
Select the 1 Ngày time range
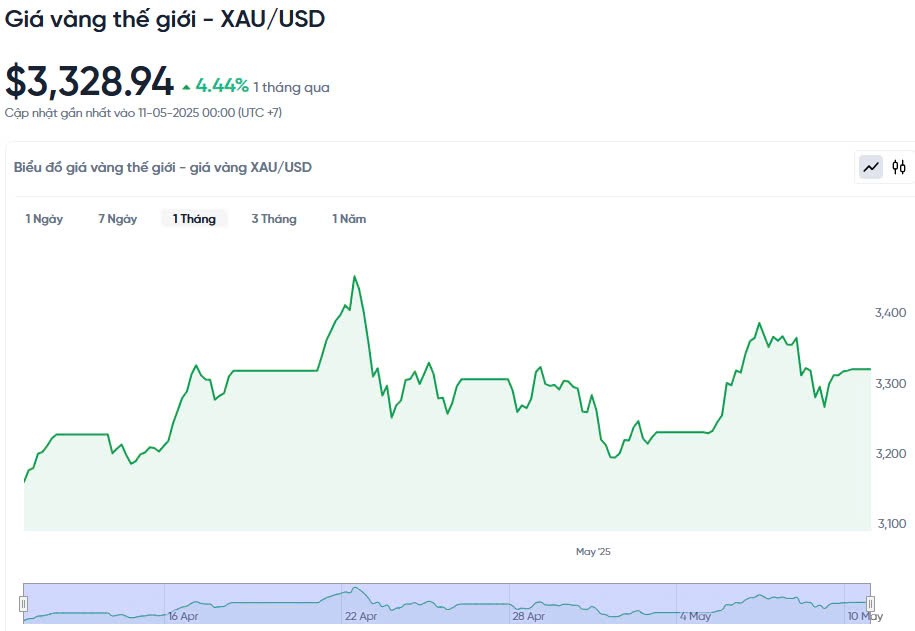pos(44,219)
